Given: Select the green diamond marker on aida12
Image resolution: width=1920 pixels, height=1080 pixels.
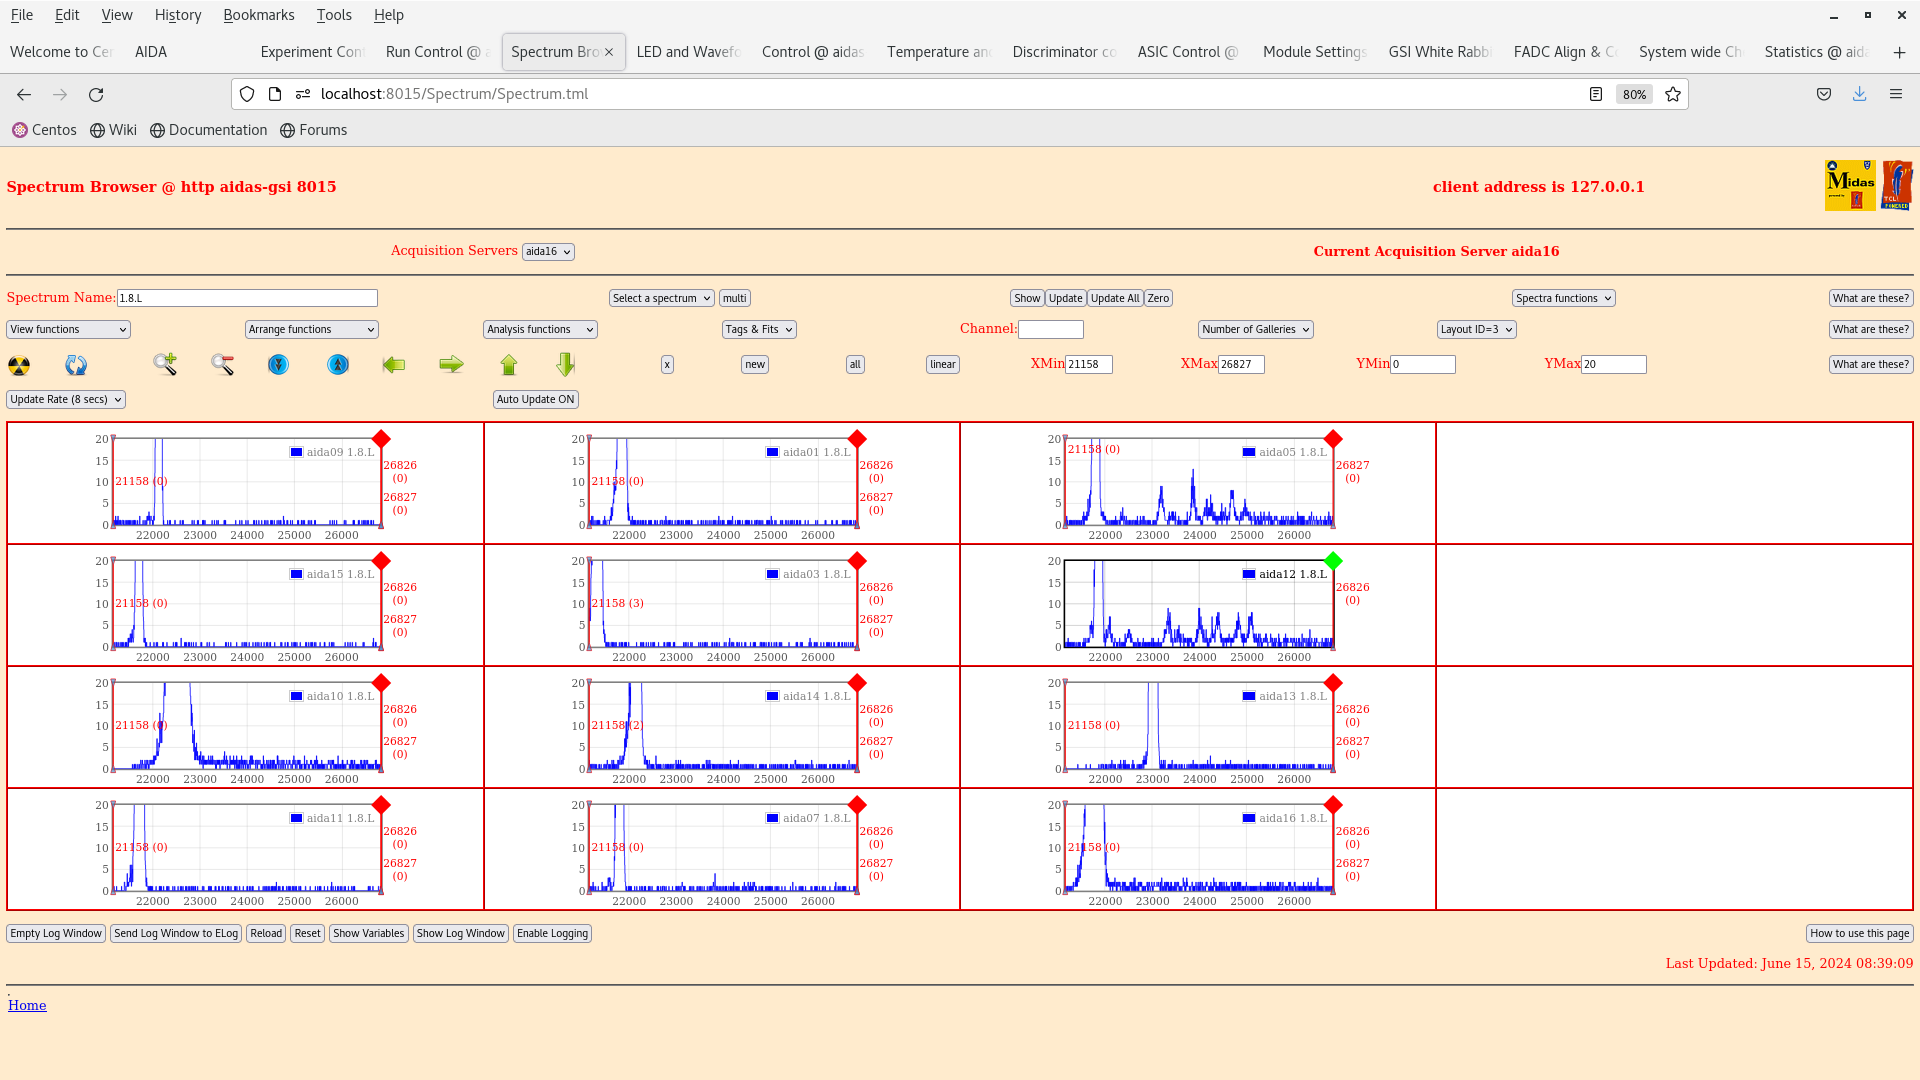Looking at the screenshot, I should [x=1333, y=561].
